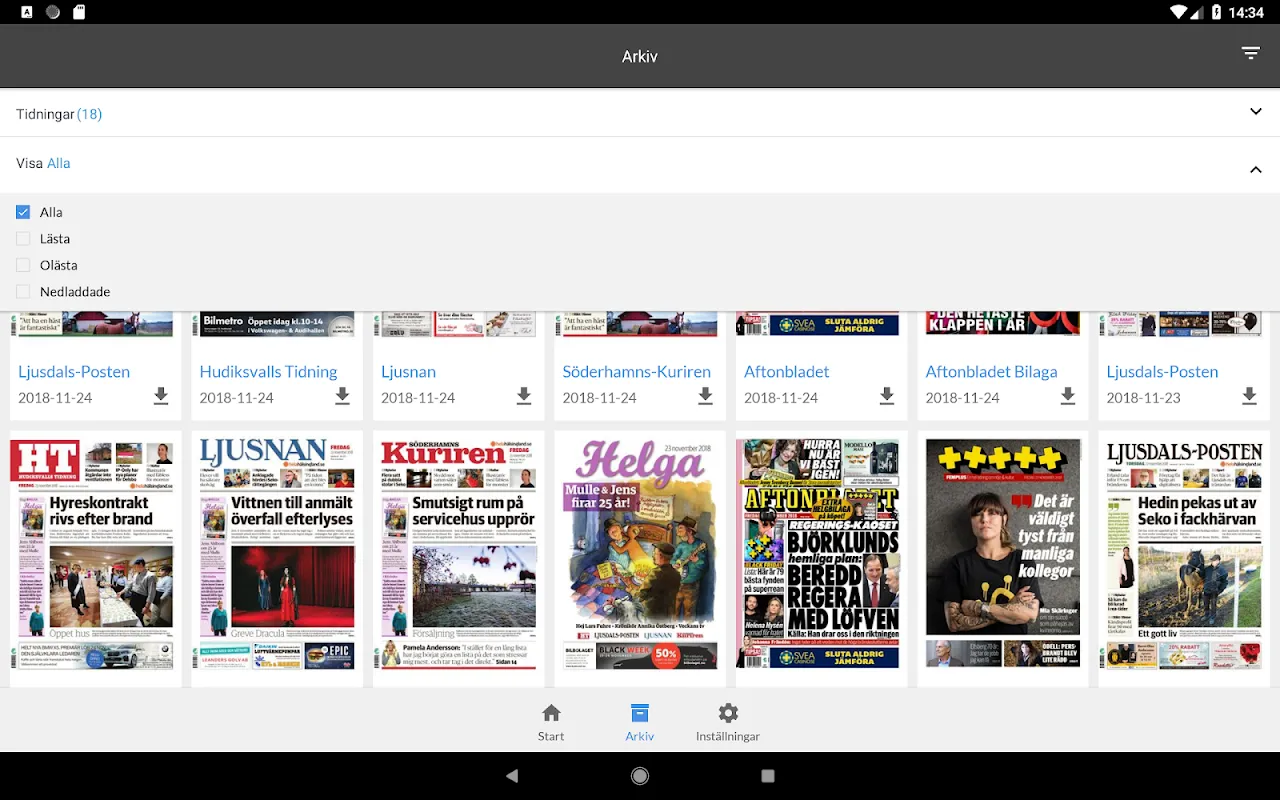Collapse the Visa Alla section
This screenshot has width=1280, height=800.
tap(640, 164)
